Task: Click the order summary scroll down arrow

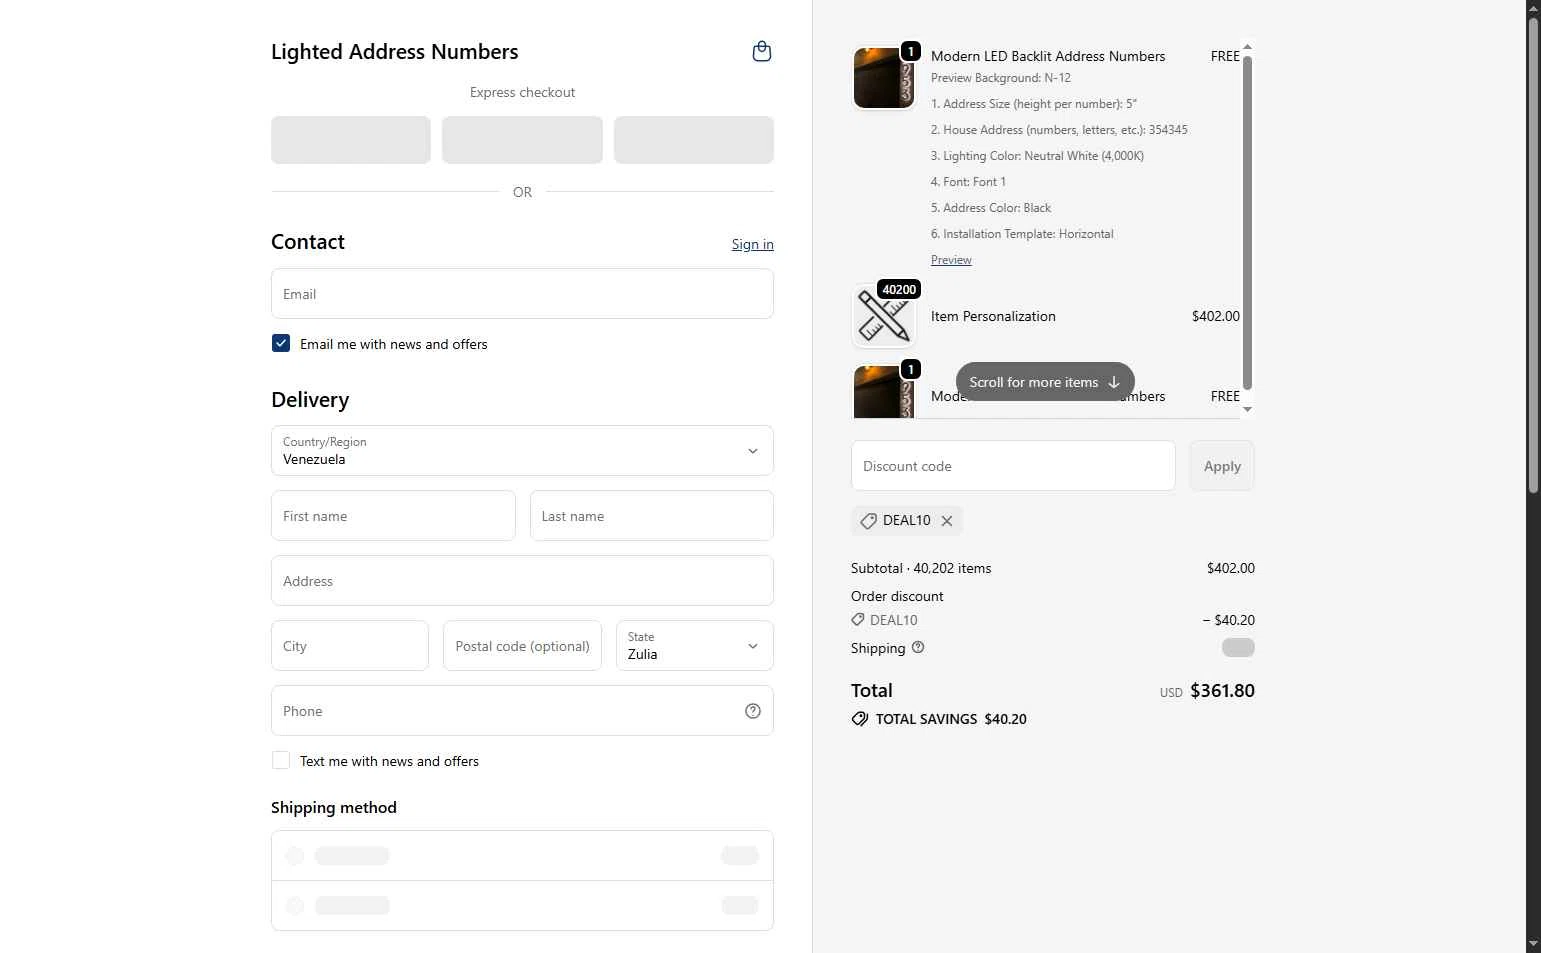Action: tap(1247, 409)
